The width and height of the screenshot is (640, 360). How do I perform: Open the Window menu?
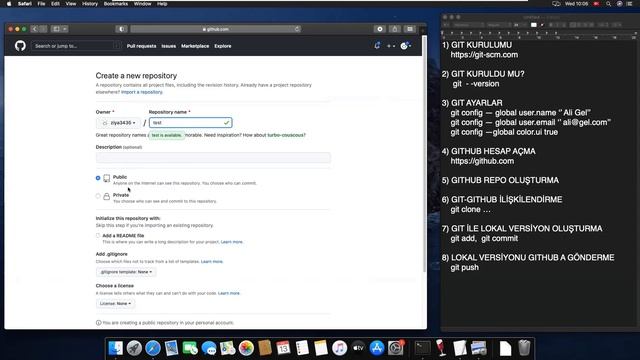click(x=142, y=4)
